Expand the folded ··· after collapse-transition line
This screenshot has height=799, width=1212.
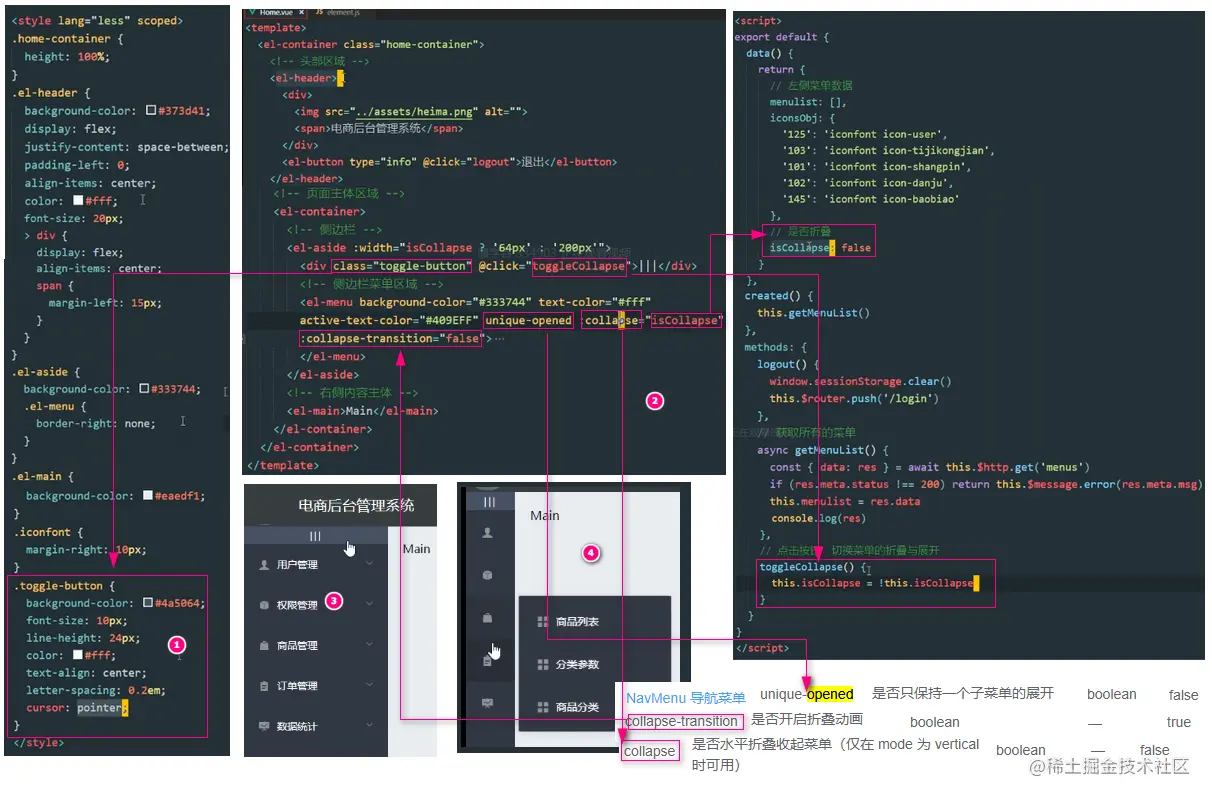(x=499, y=339)
